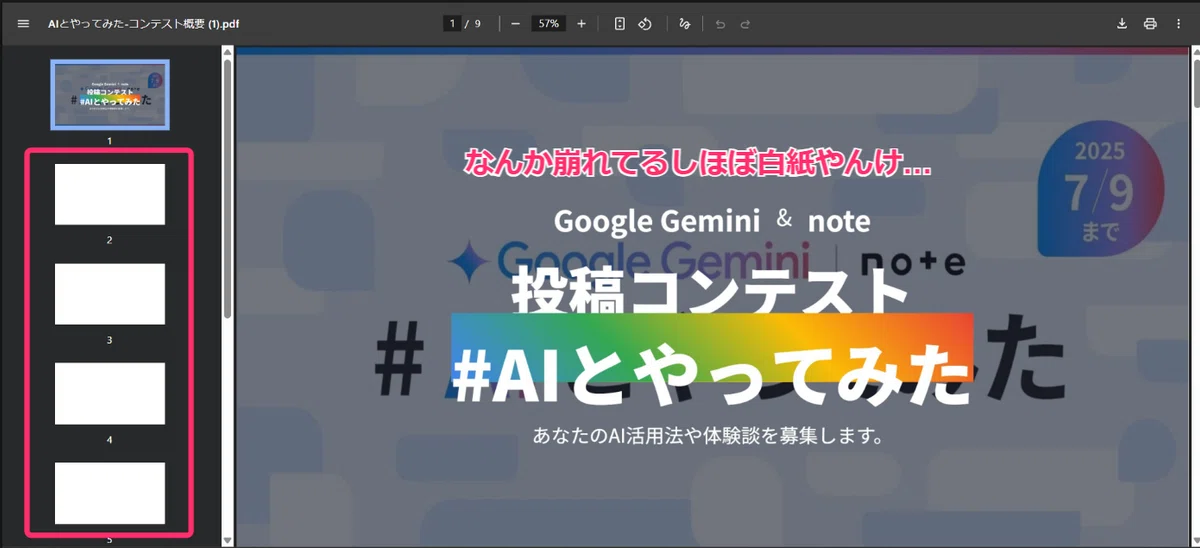Select the draw annotation tool
The height and width of the screenshot is (548, 1200).
(685, 23)
